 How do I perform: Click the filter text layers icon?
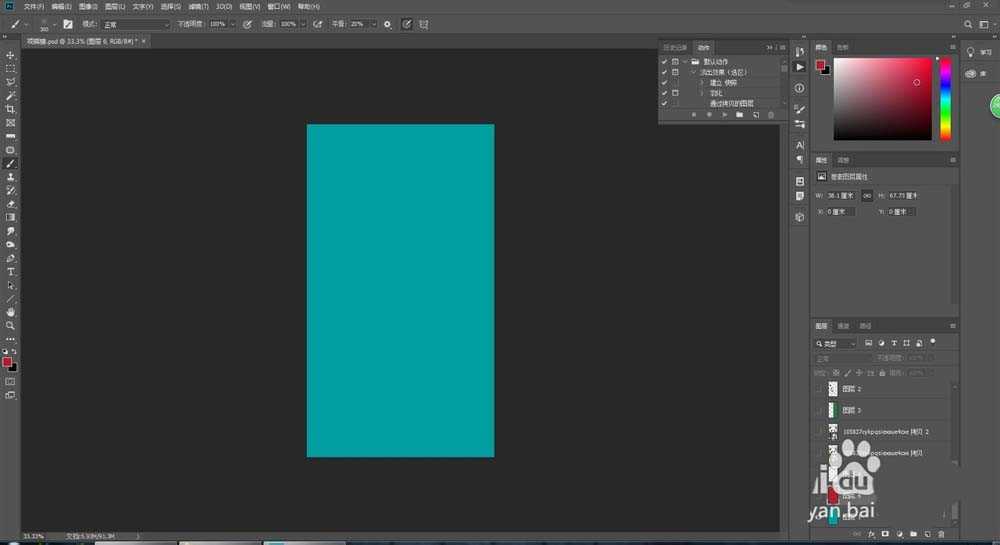[x=894, y=343]
